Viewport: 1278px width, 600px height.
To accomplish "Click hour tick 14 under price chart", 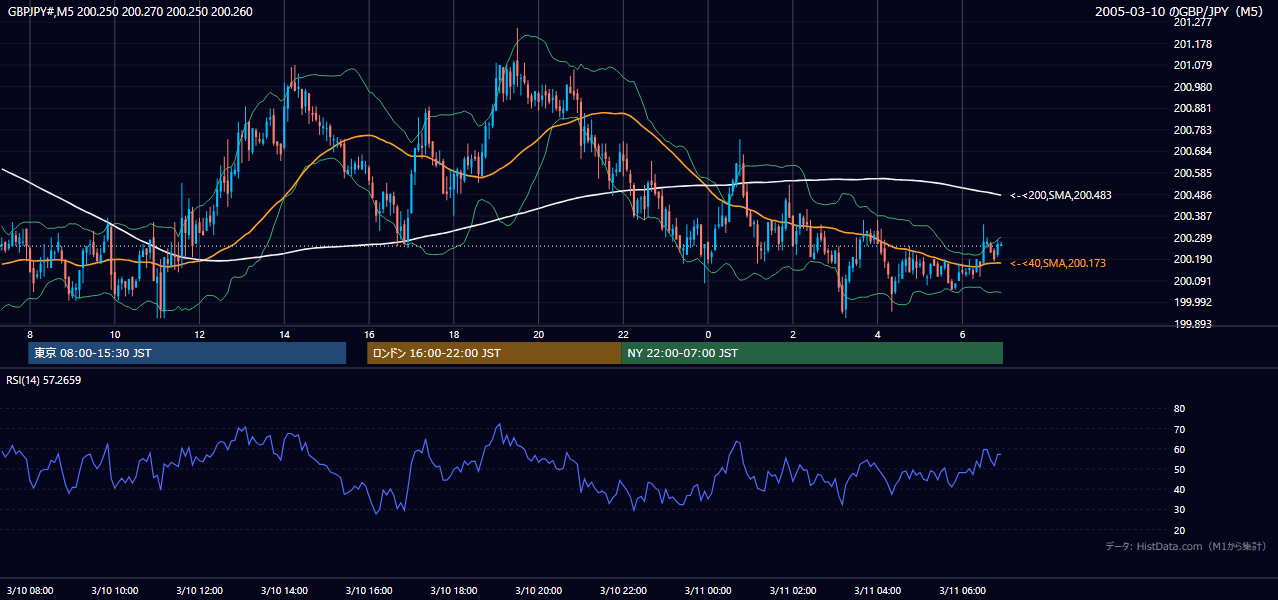I will [x=284, y=334].
